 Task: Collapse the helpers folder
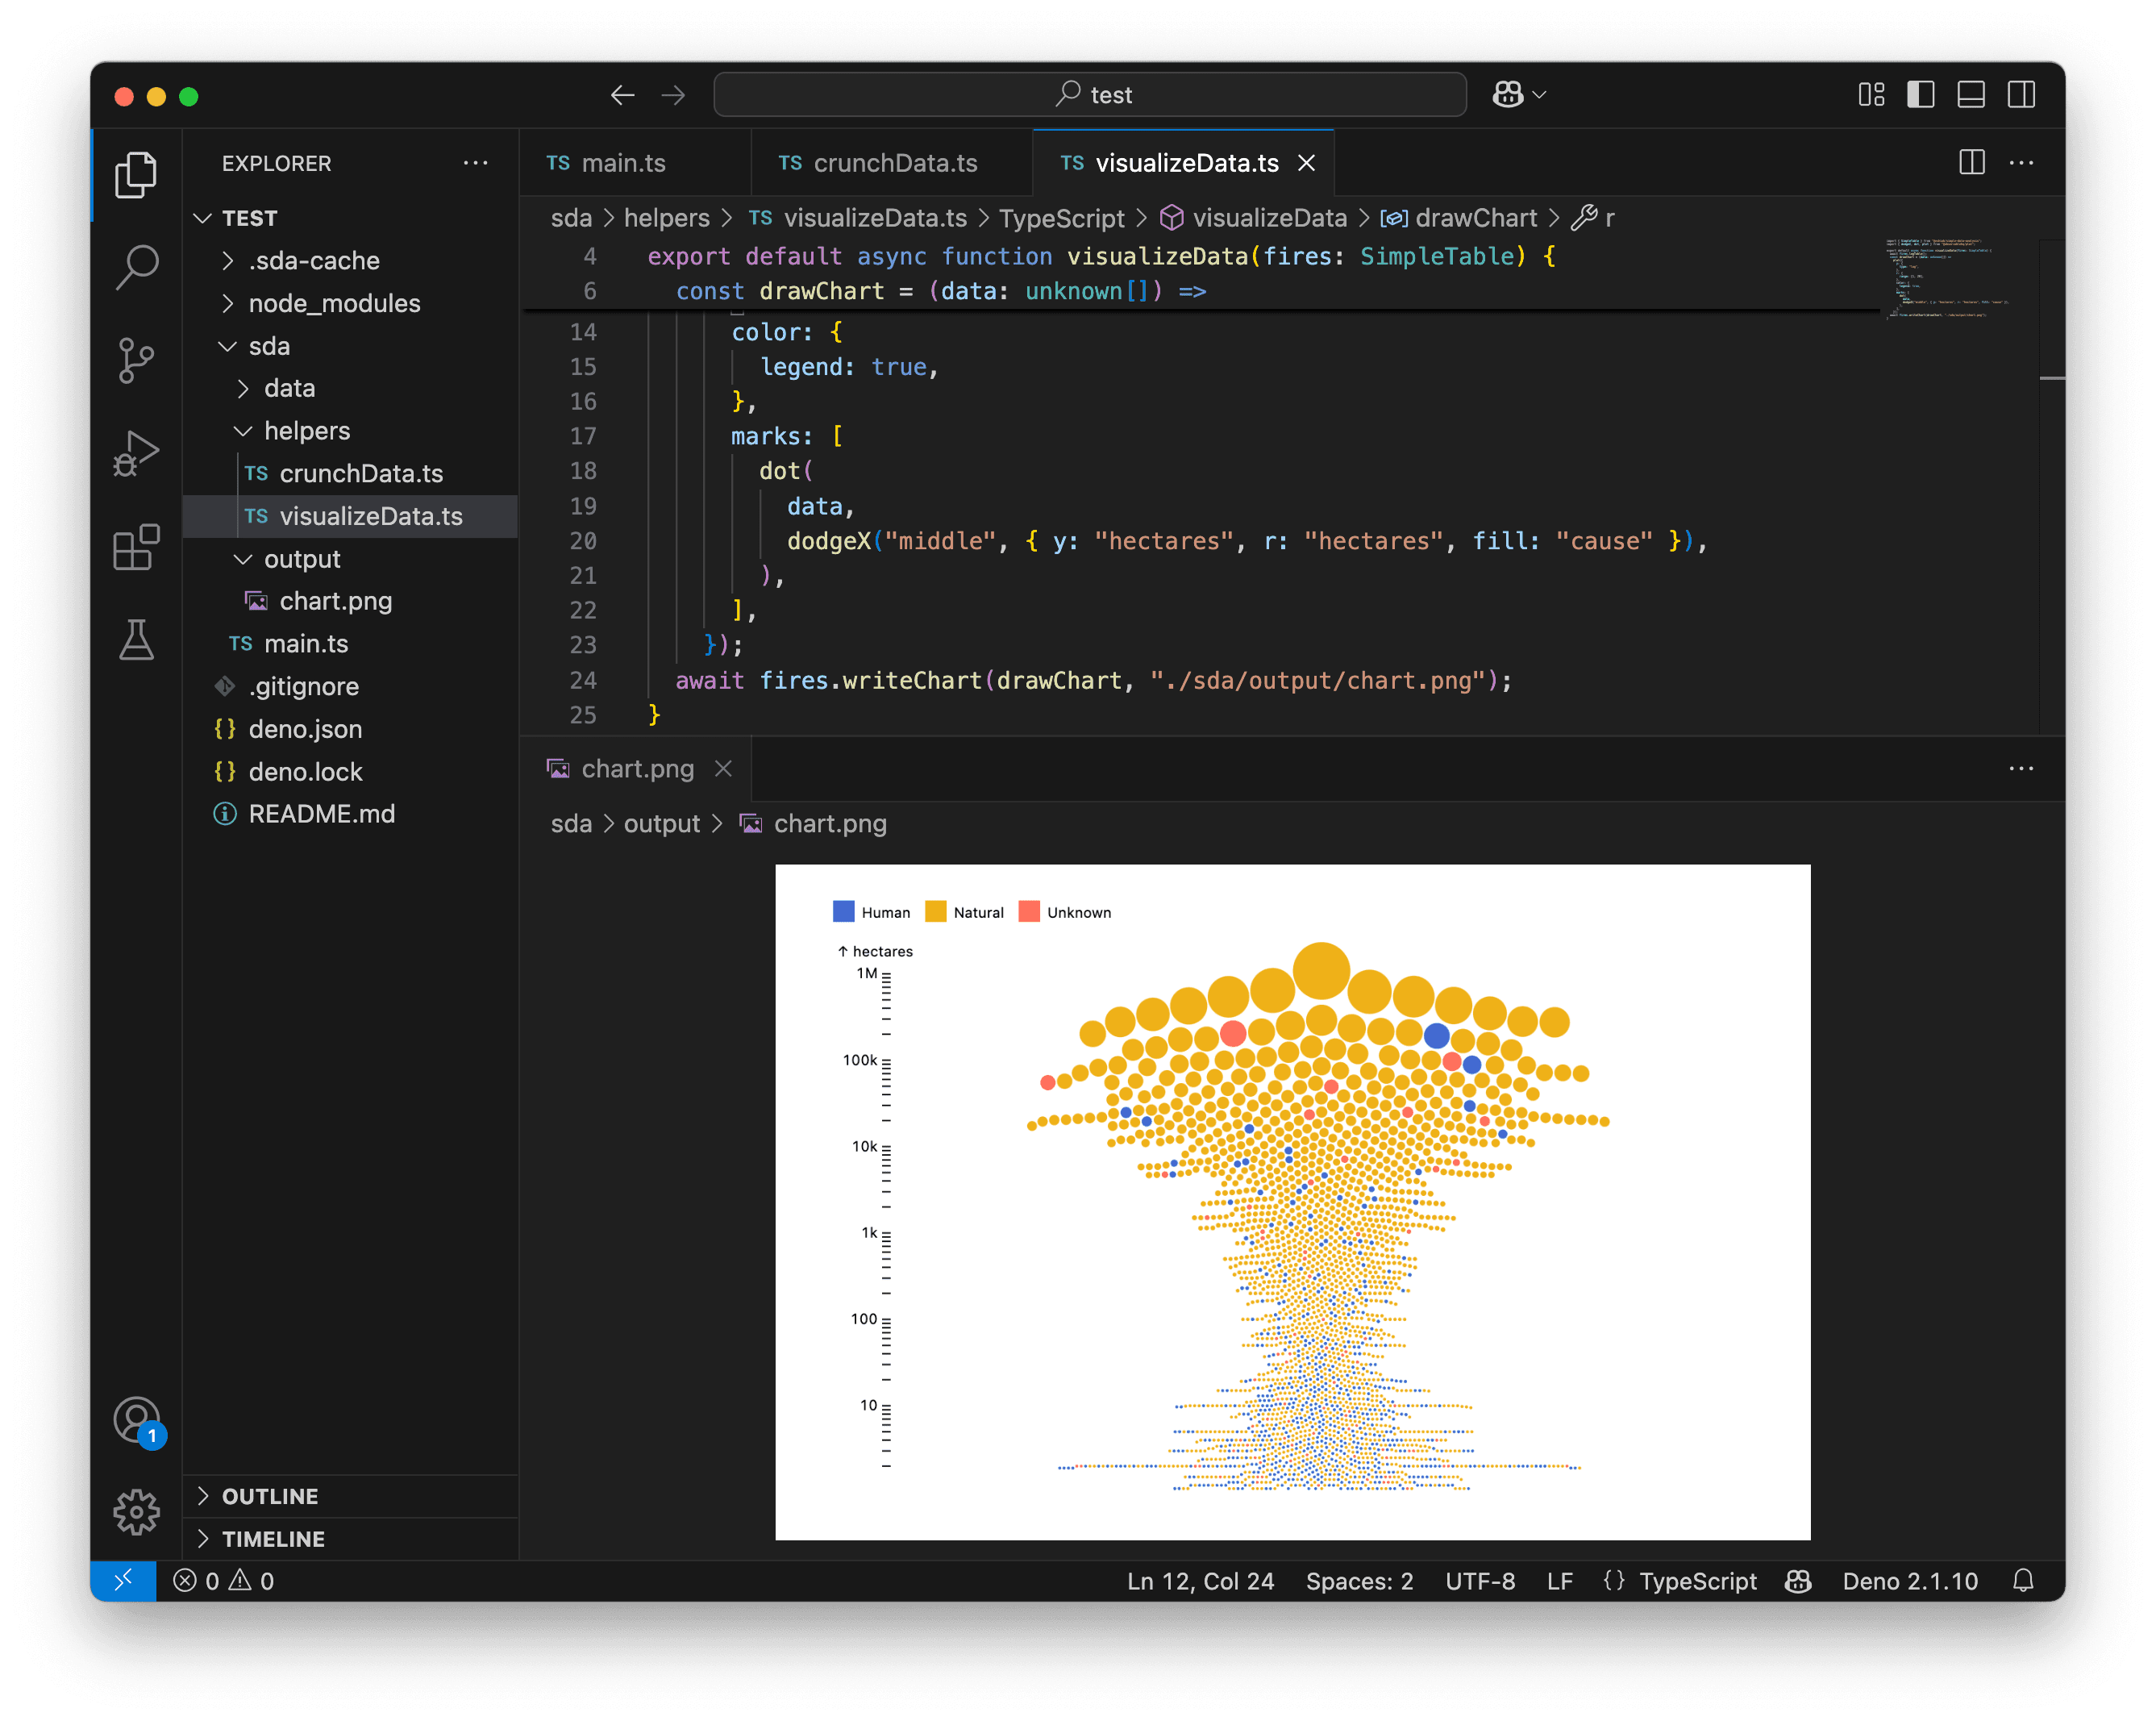[x=306, y=431]
